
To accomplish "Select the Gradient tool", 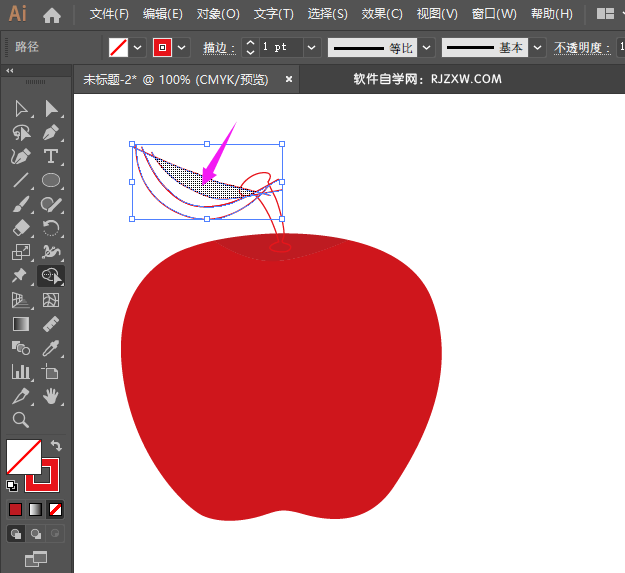I will point(21,324).
